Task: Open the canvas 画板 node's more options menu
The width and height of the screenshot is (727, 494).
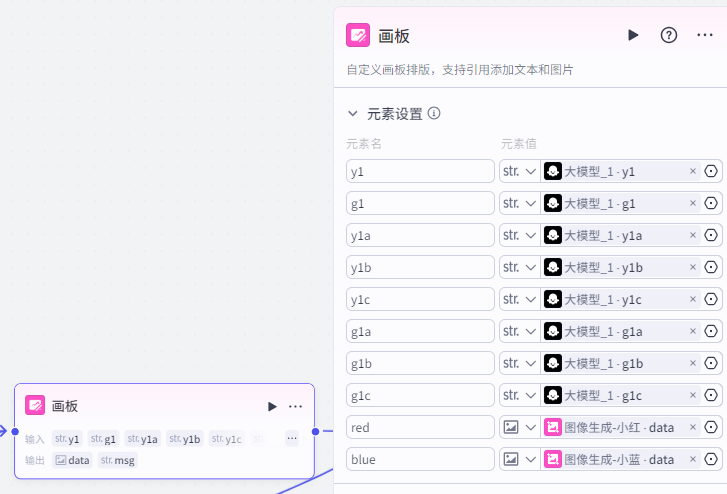Action: click(x=295, y=407)
